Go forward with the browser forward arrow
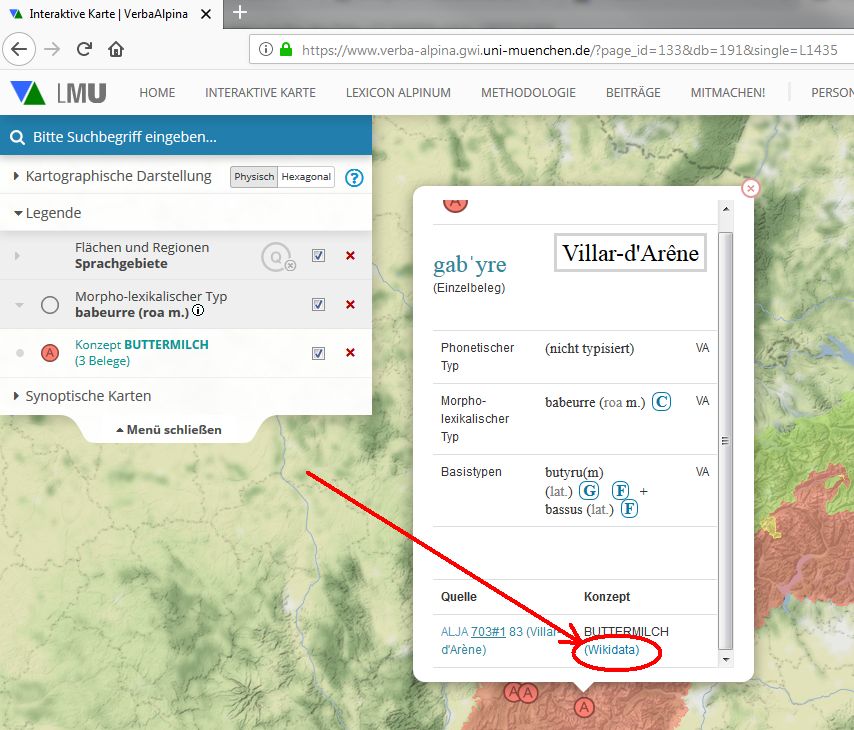Screen dimensions: 854x730 pyautogui.click(x=52, y=50)
